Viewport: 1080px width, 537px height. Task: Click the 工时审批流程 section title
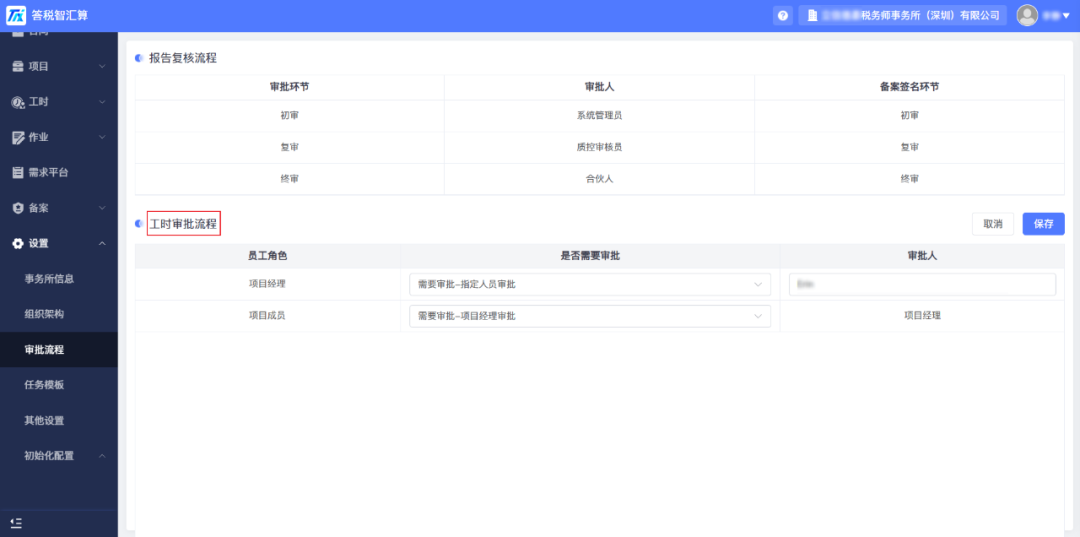pos(183,224)
